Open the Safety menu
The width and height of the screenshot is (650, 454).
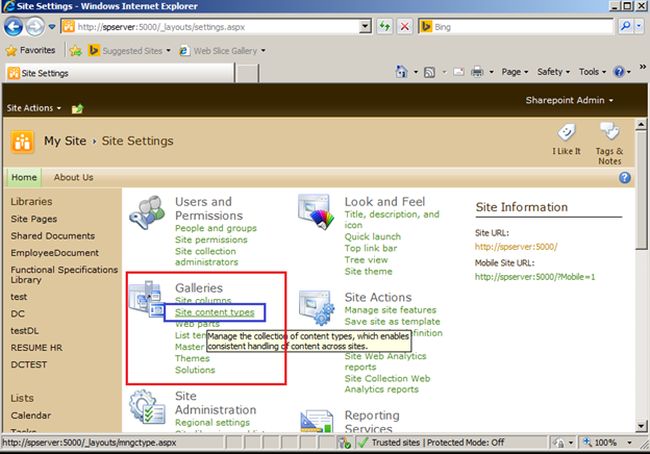pyautogui.click(x=553, y=72)
